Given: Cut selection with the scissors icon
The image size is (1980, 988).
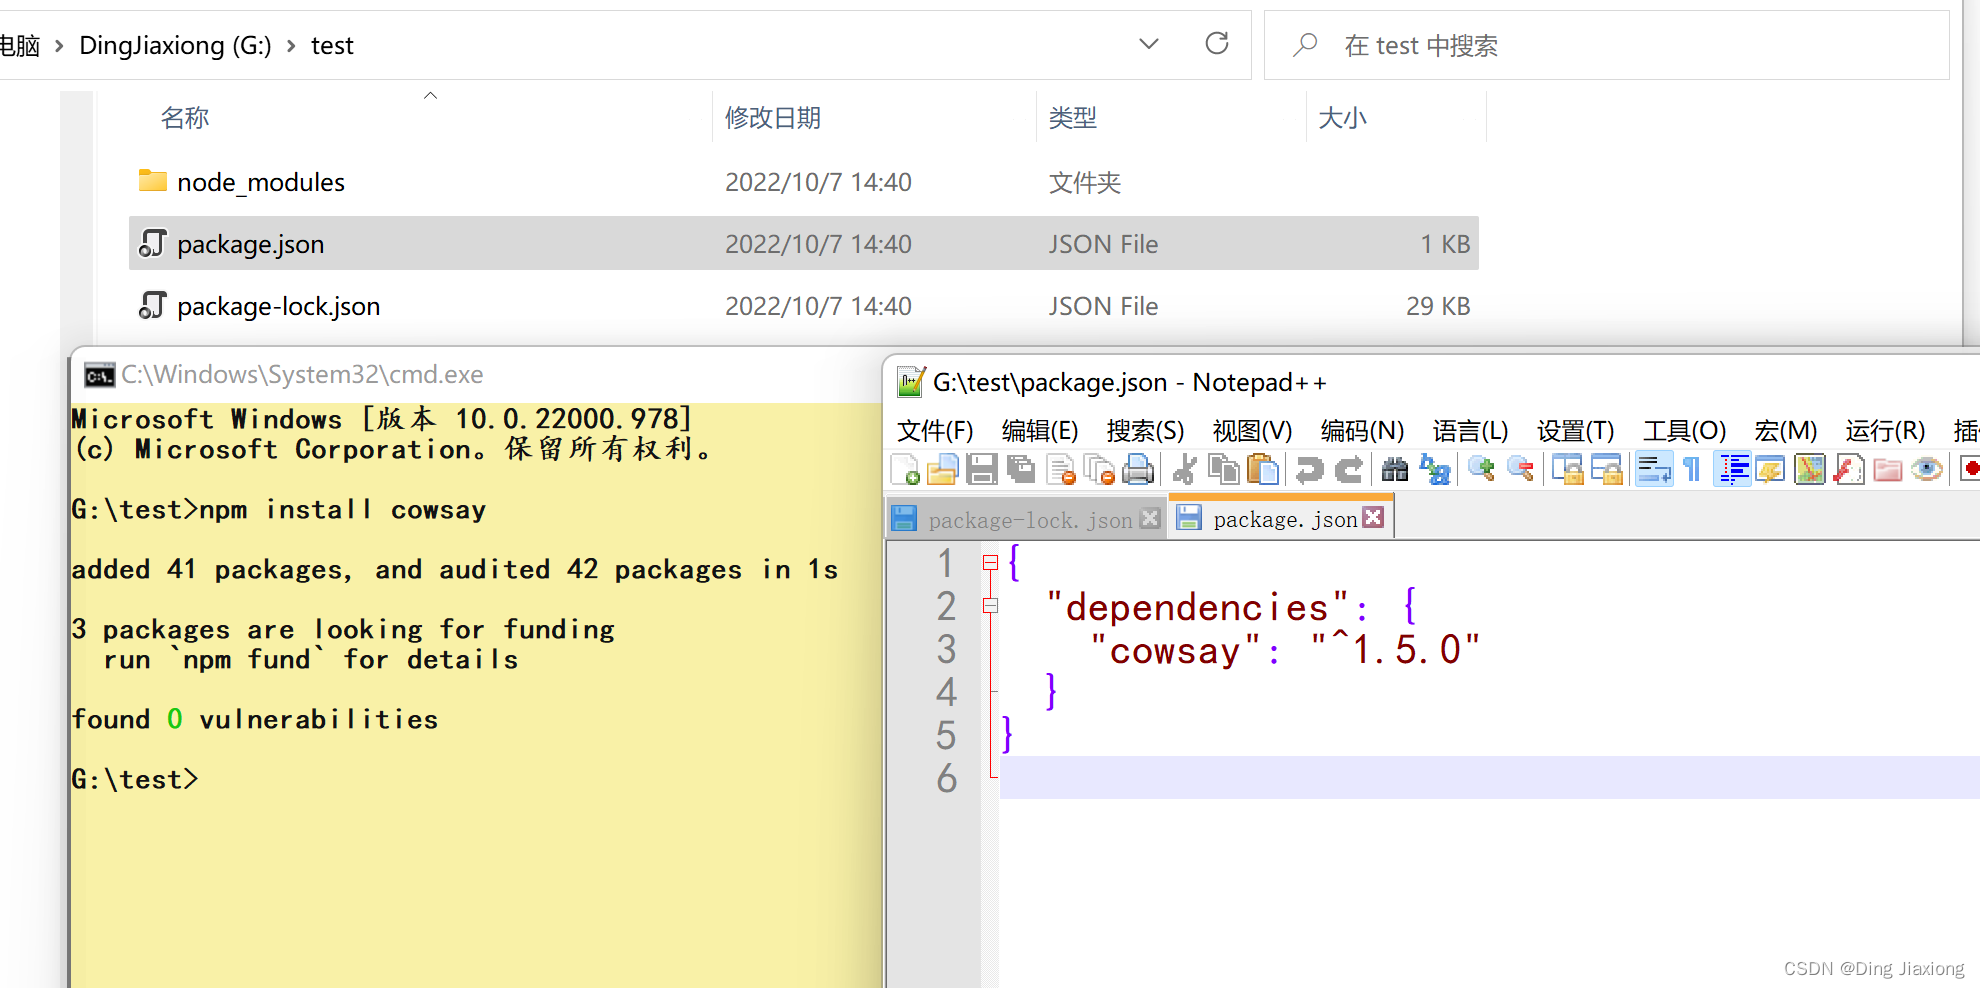Looking at the screenshot, I should [1185, 469].
